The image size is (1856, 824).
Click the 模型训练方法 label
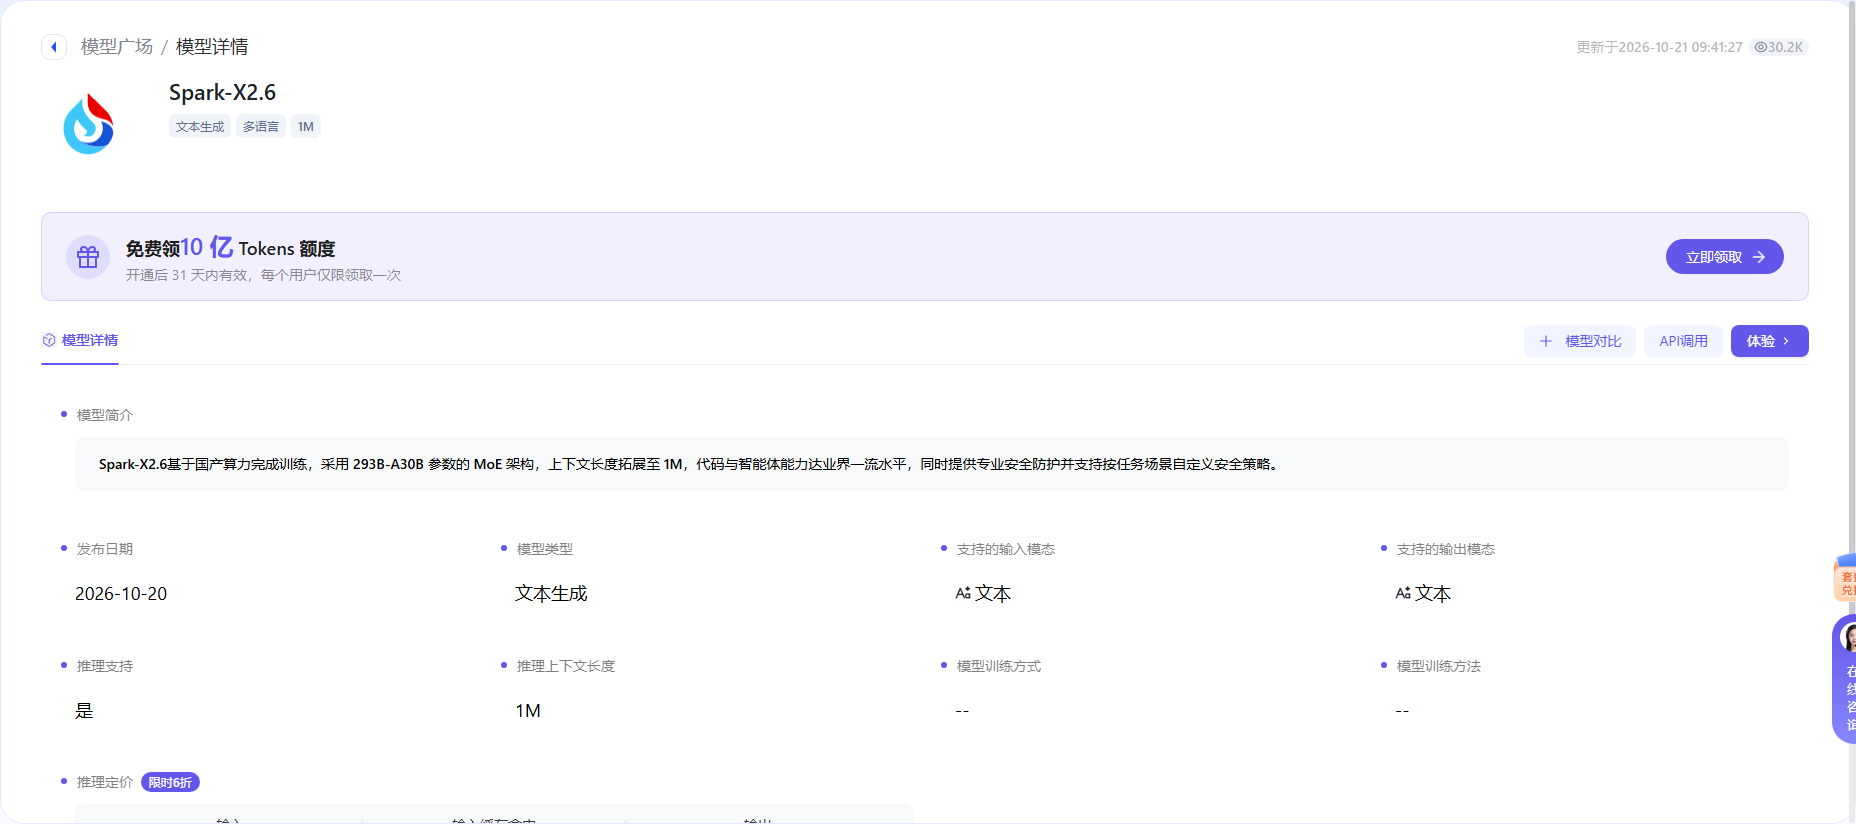1439,666
